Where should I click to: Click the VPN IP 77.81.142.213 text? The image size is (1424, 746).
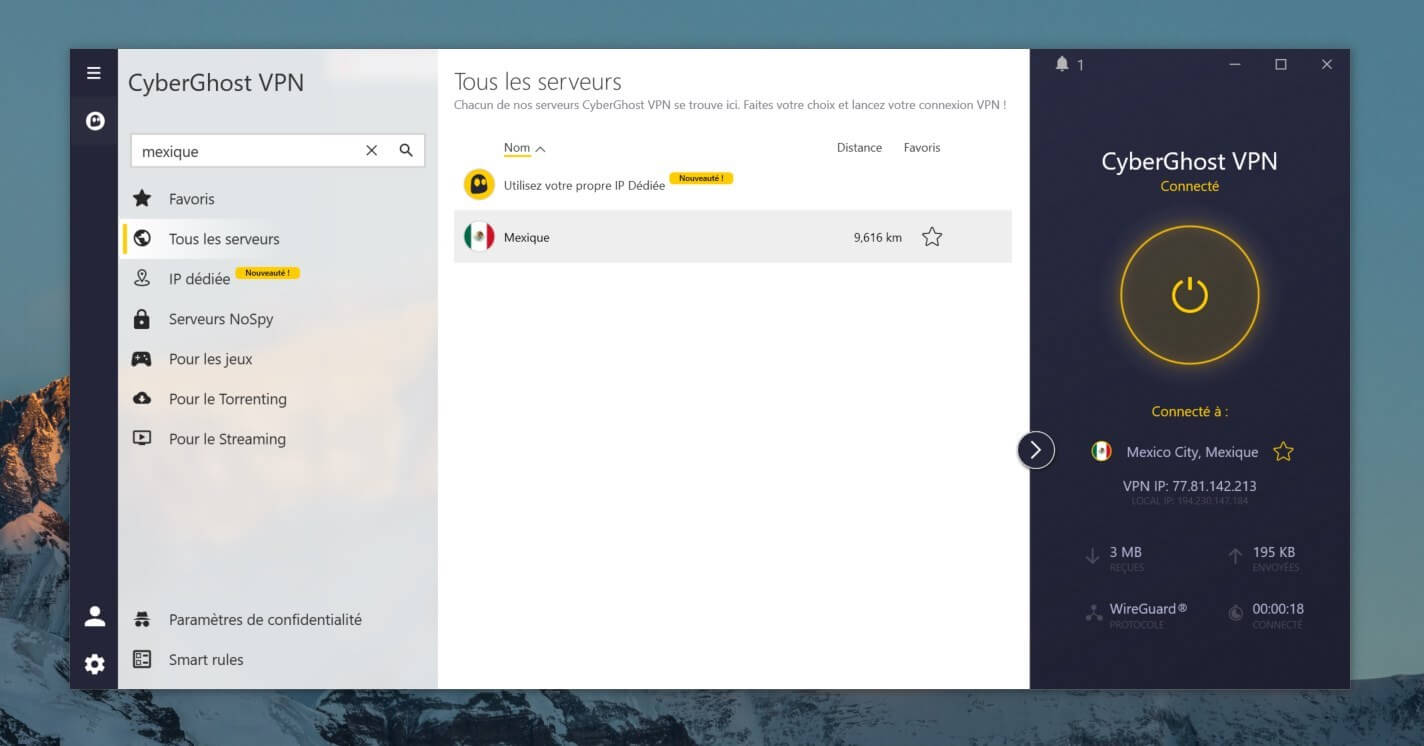(1189, 486)
